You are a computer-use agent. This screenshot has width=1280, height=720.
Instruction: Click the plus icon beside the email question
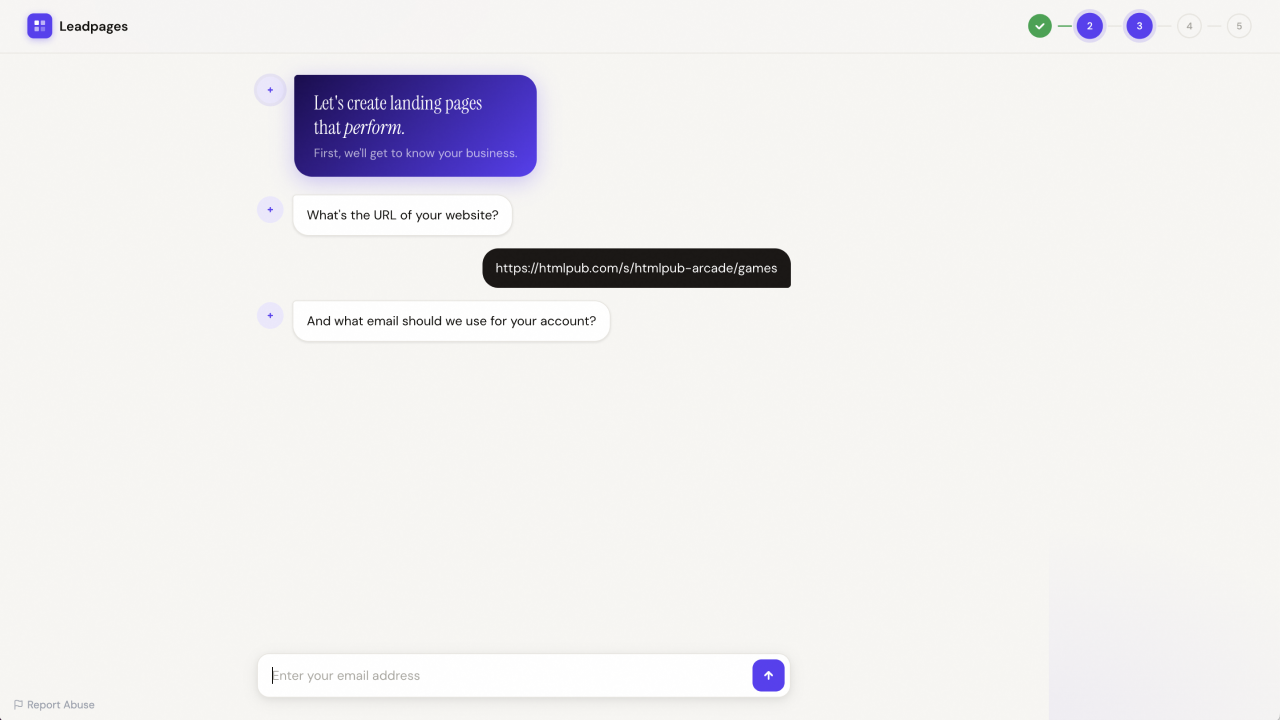270,315
